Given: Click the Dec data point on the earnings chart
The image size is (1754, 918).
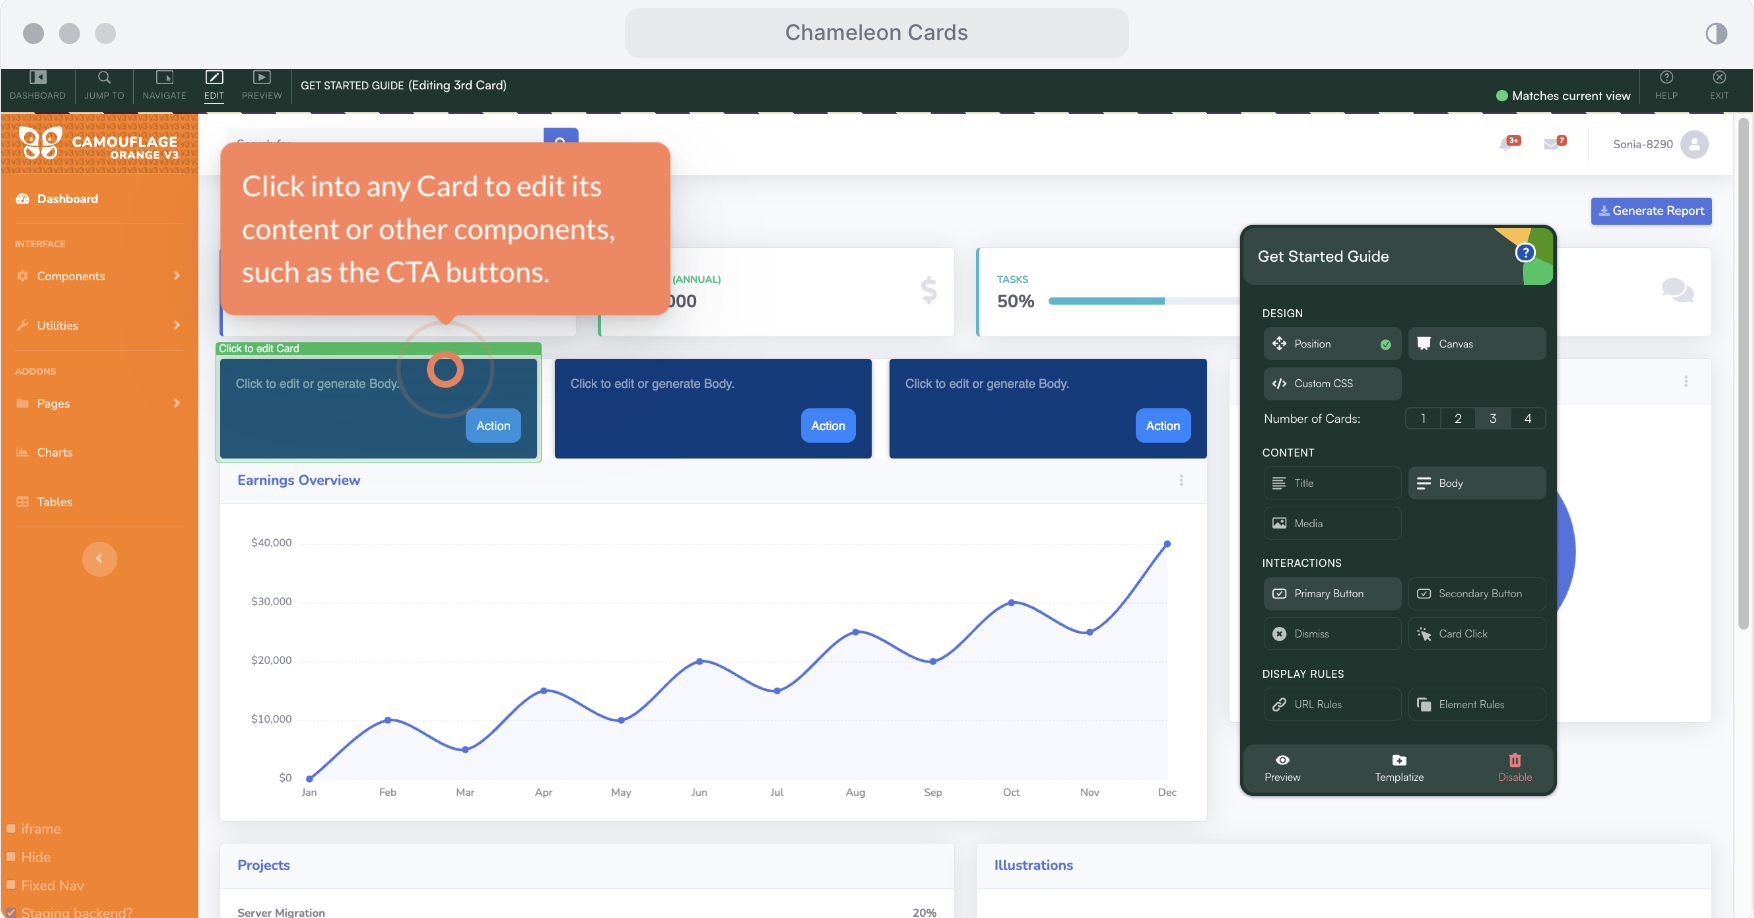Looking at the screenshot, I should (1167, 545).
